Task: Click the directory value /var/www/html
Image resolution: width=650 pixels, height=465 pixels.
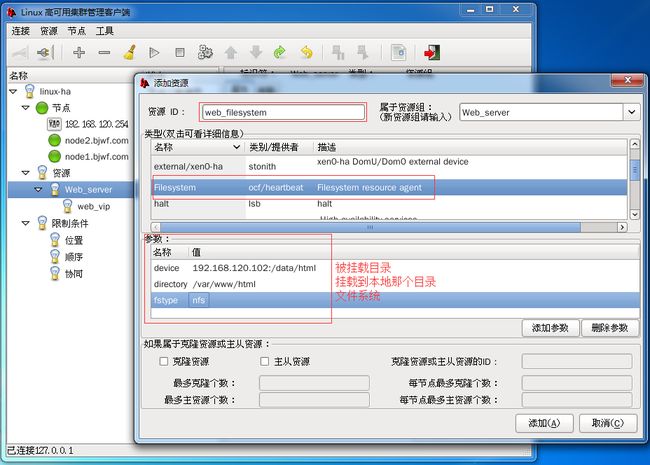Action: (224, 284)
